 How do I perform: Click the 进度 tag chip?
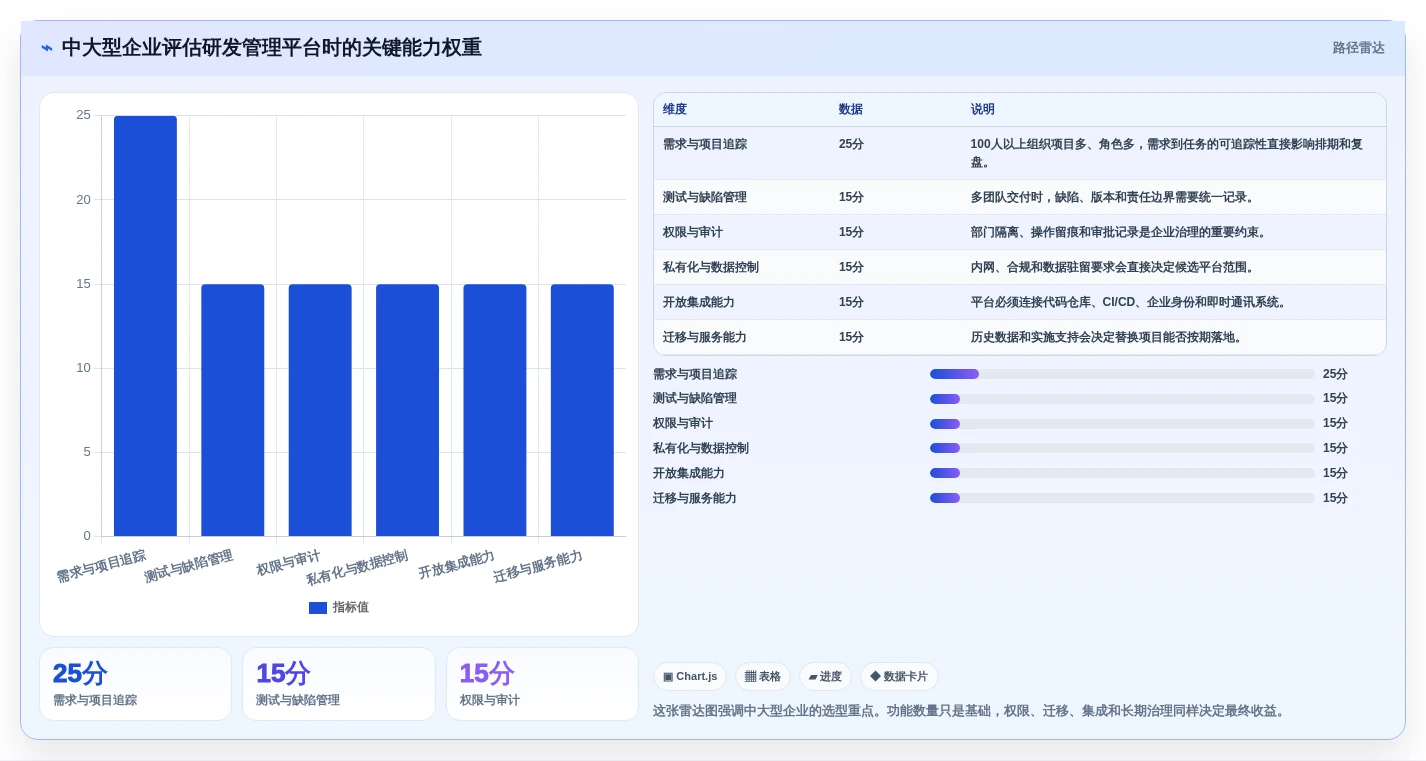point(826,677)
